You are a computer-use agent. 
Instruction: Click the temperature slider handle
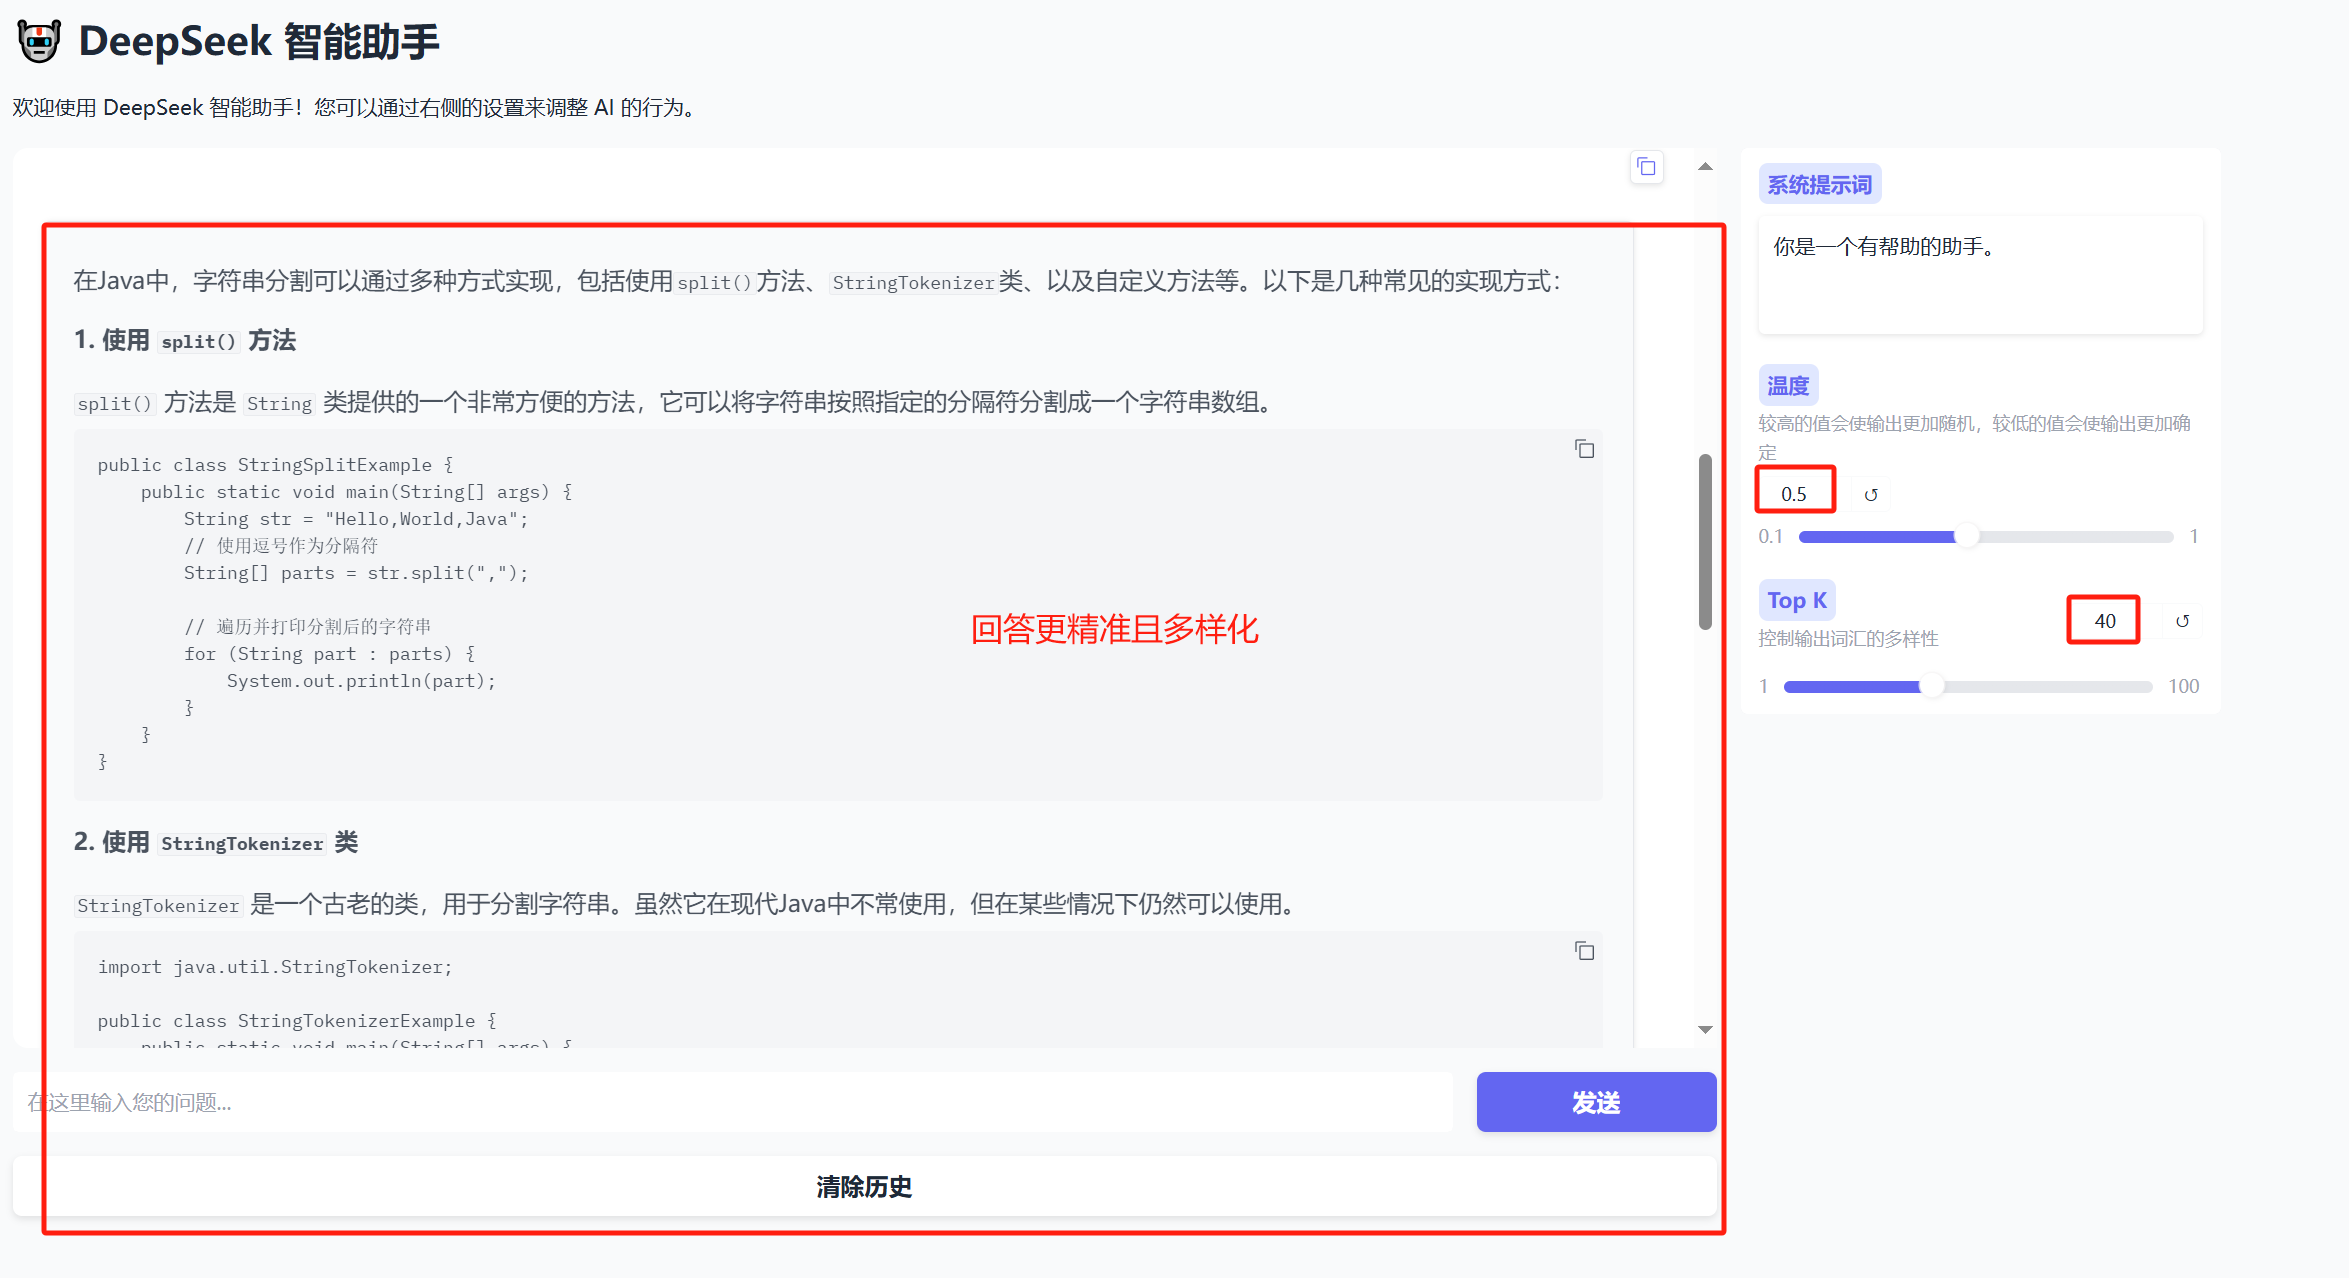click(1966, 537)
